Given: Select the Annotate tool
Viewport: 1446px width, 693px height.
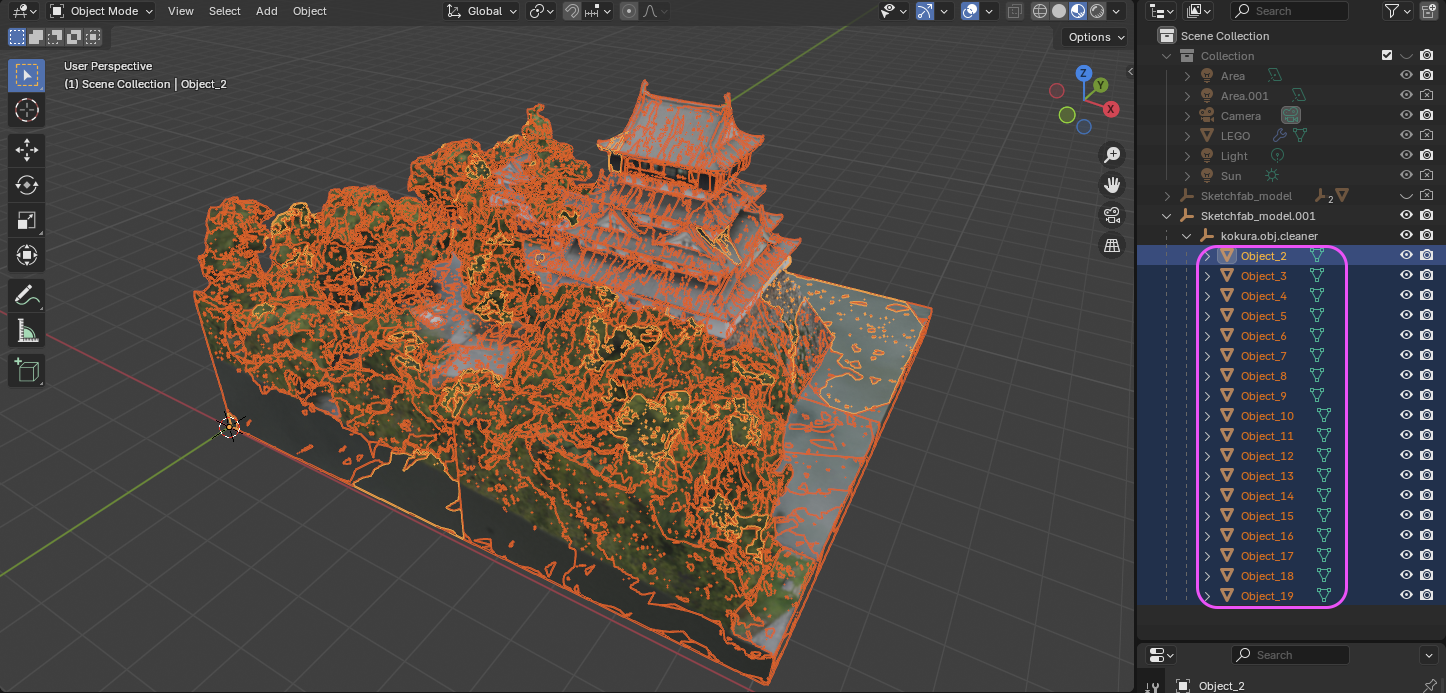Looking at the screenshot, I should pyautogui.click(x=27, y=295).
